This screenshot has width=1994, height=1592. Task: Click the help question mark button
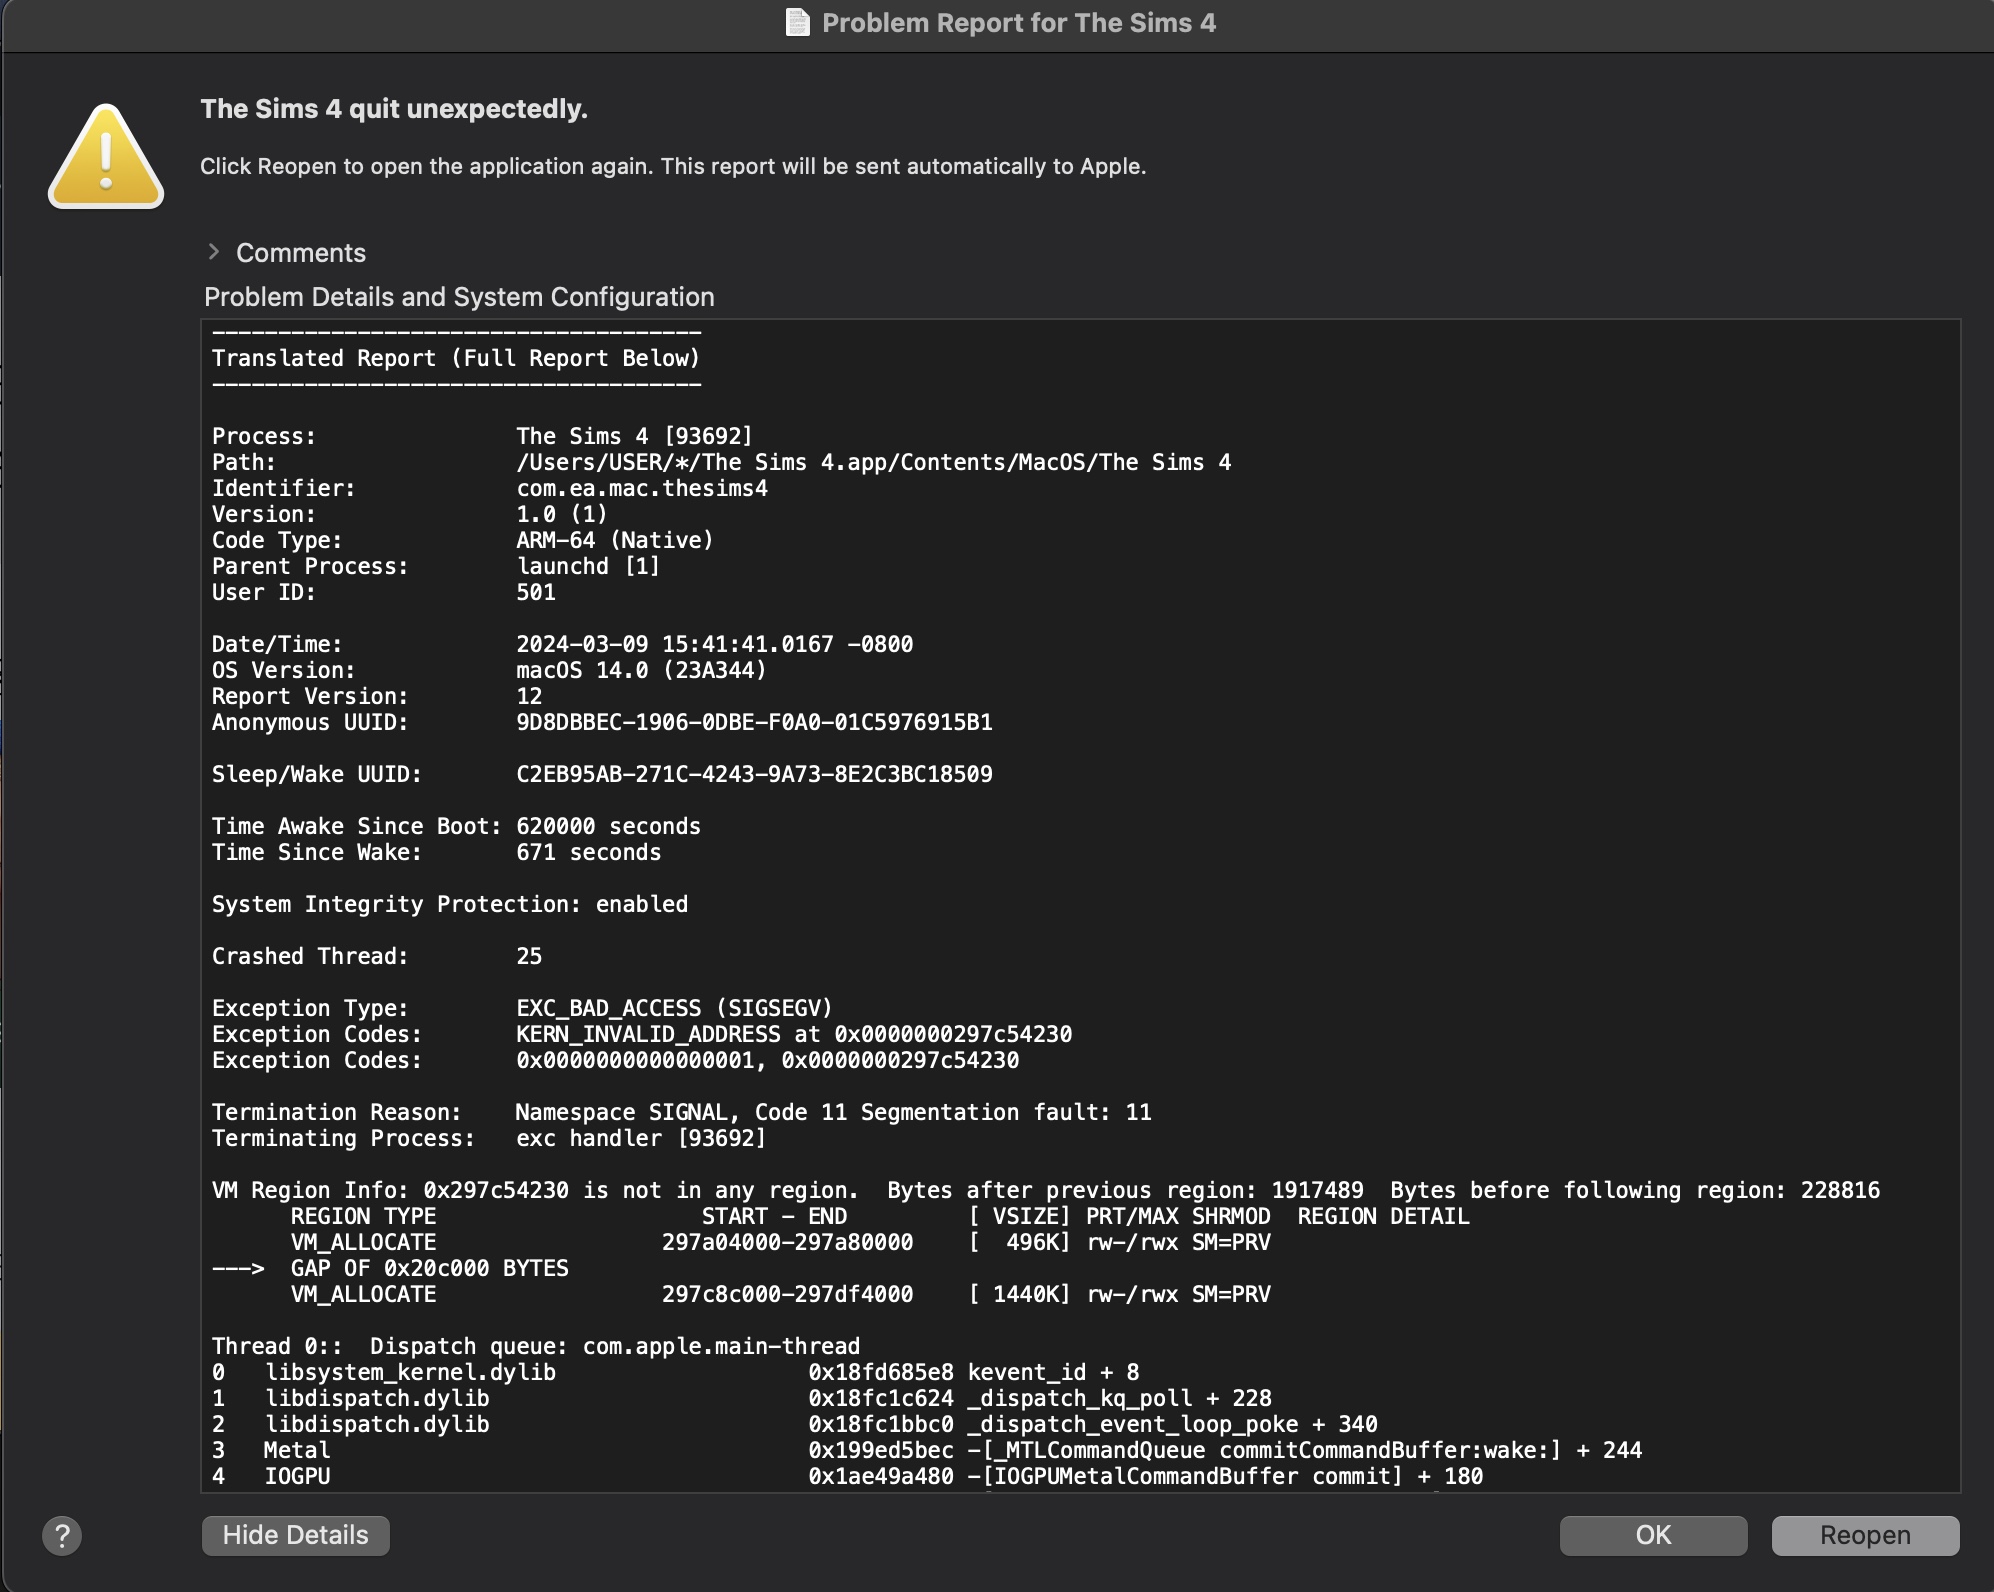[x=62, y=1535]
